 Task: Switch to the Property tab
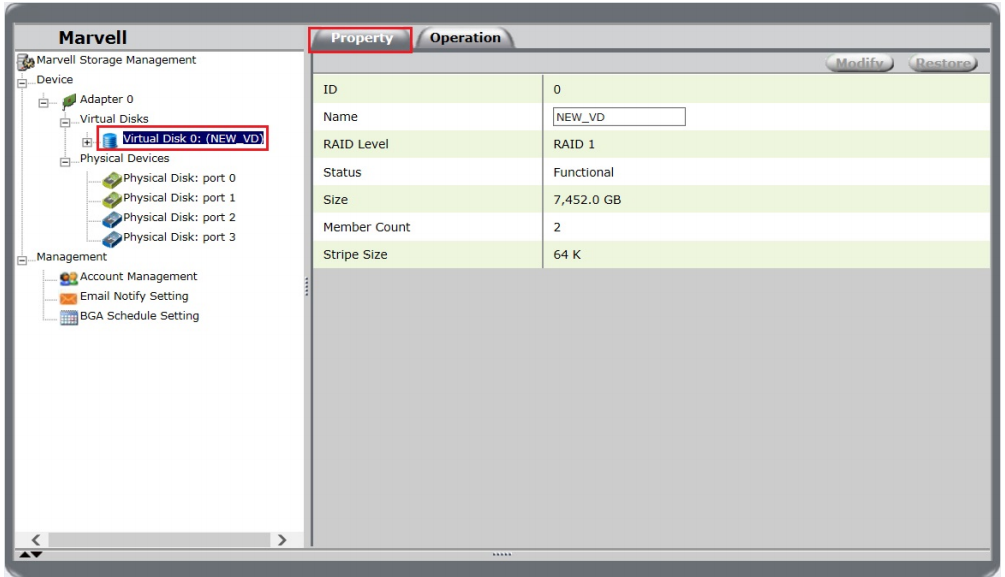(x=361, y=38)
